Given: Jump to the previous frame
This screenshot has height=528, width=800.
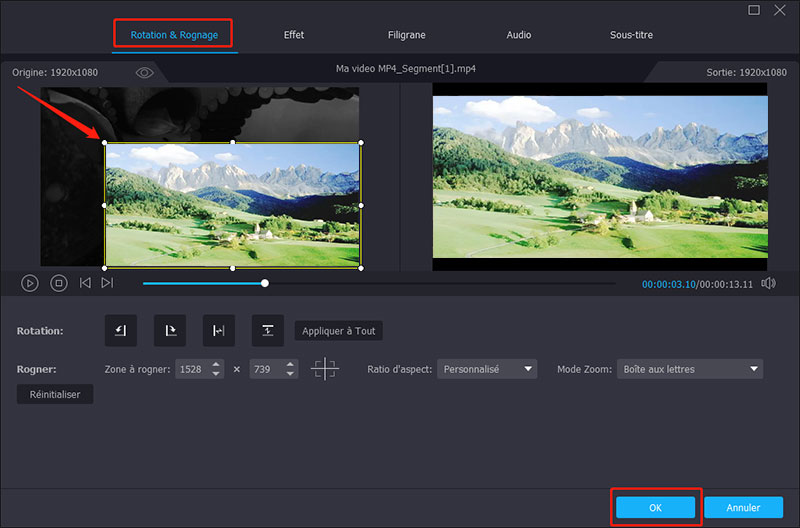Looking at the screenshot, I should [x=85, y=283].
